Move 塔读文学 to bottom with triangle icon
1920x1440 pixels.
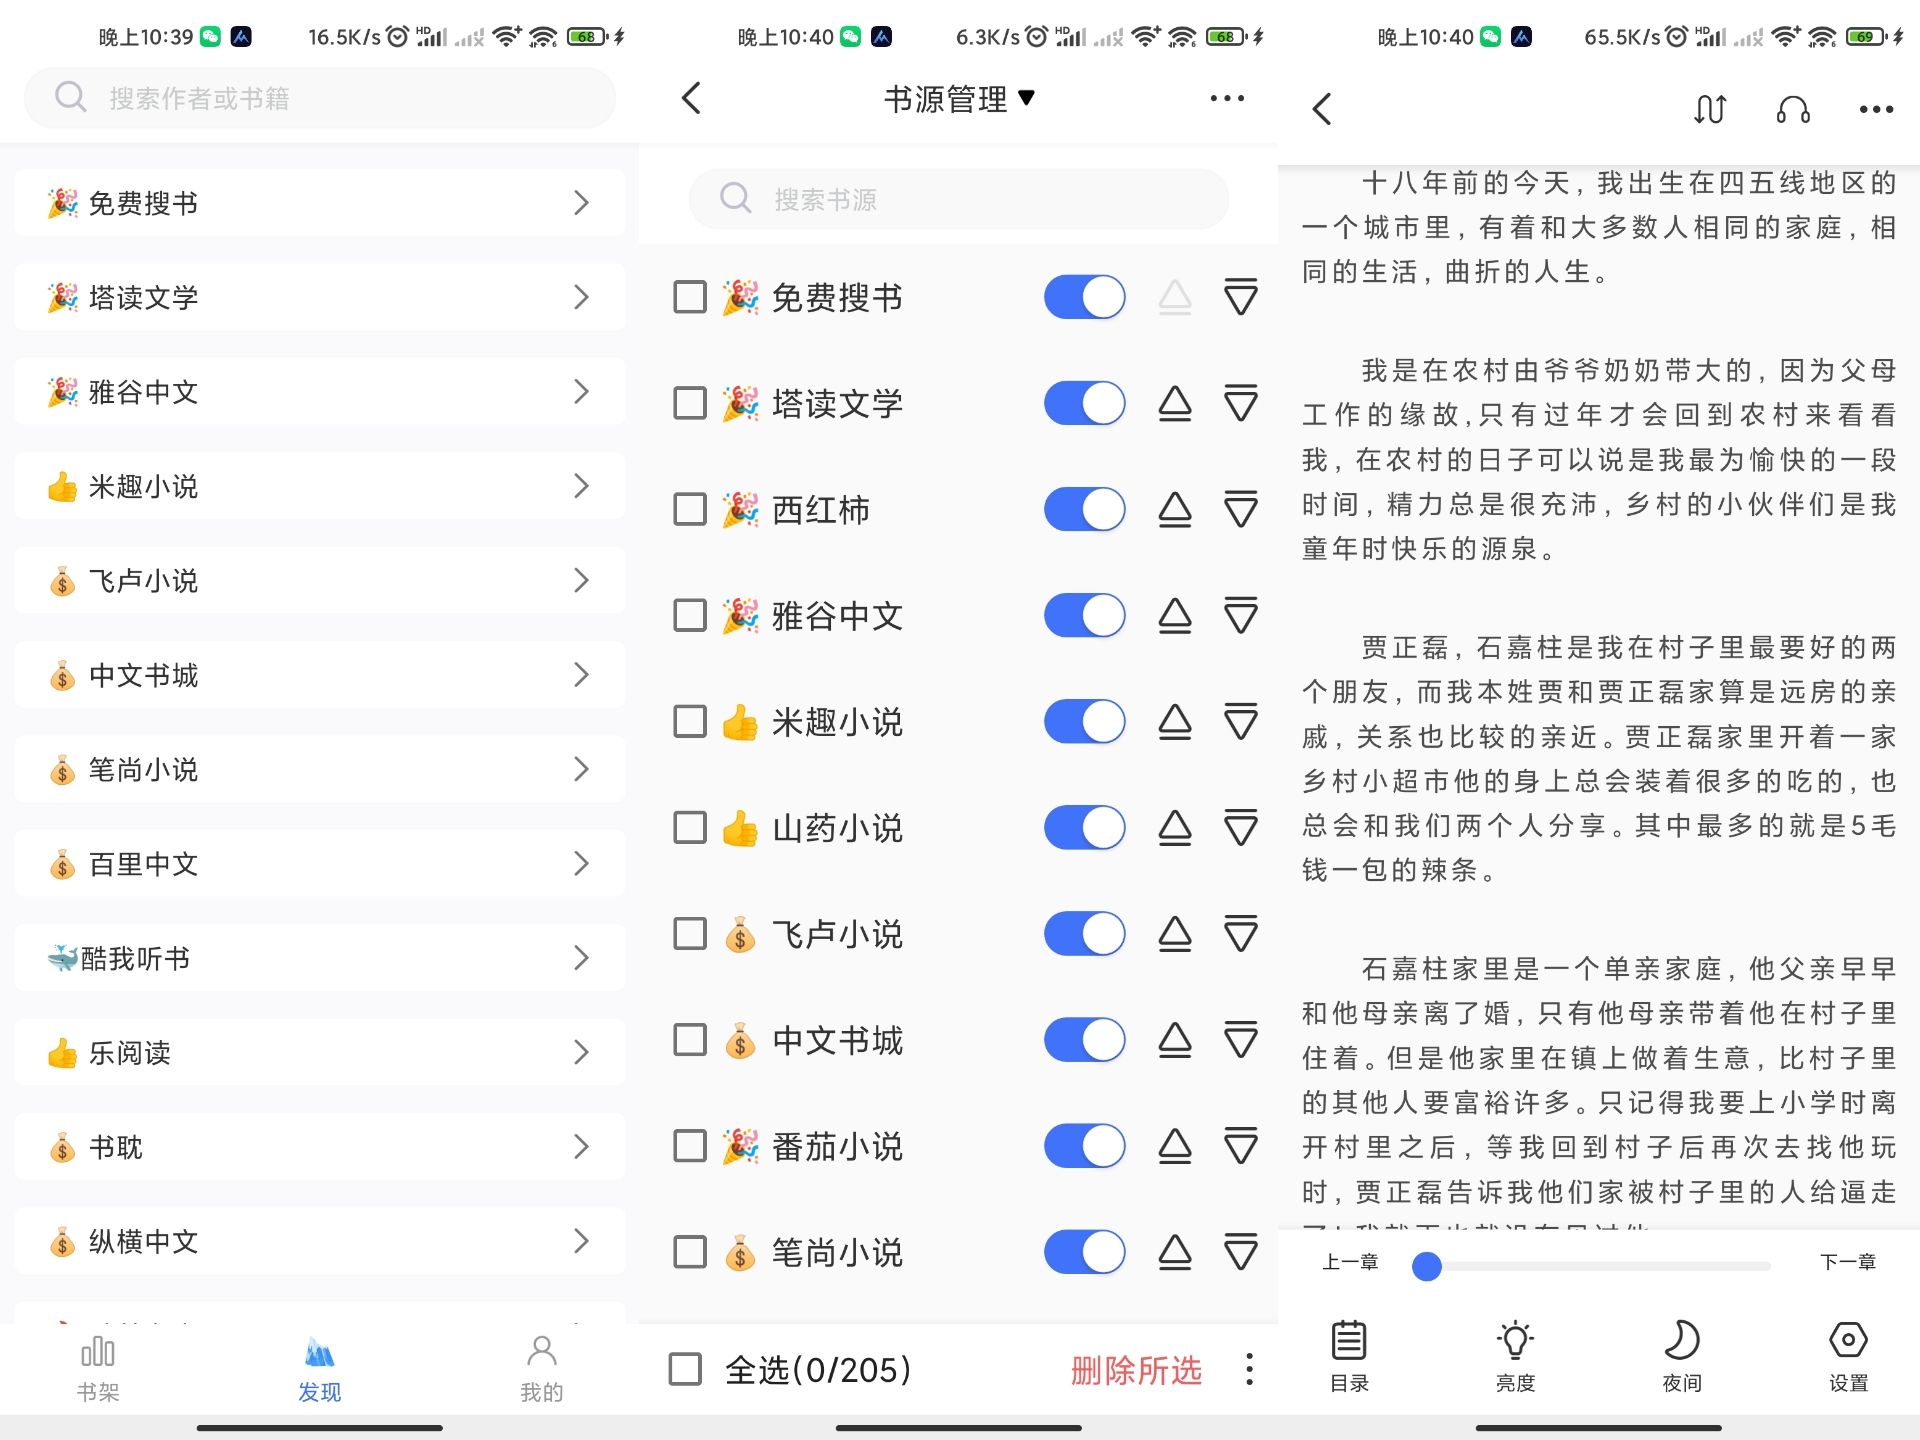point(1239,404)
